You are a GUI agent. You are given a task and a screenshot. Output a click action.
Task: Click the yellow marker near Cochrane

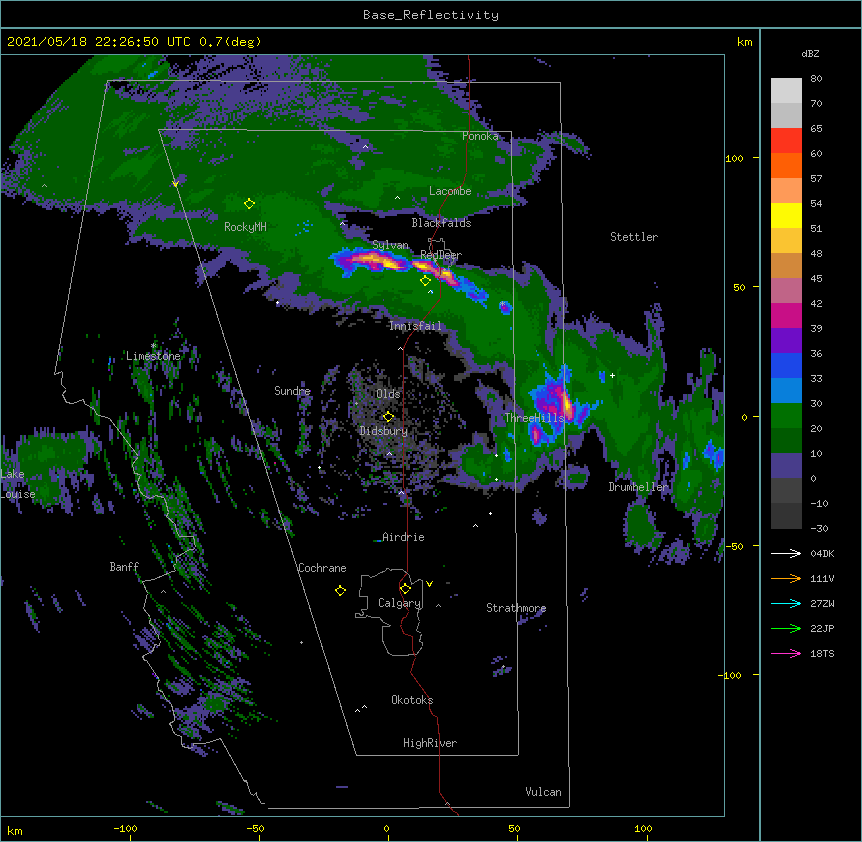(x=340, y=591)
